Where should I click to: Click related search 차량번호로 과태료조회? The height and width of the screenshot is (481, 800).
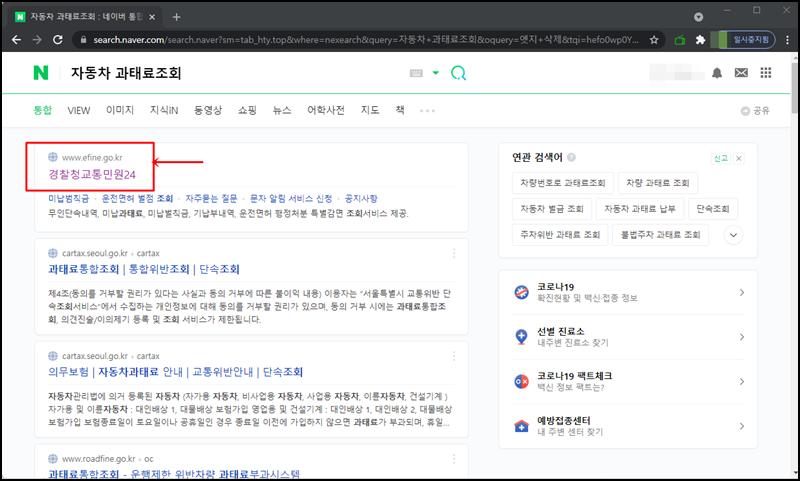tap(563, 183)
